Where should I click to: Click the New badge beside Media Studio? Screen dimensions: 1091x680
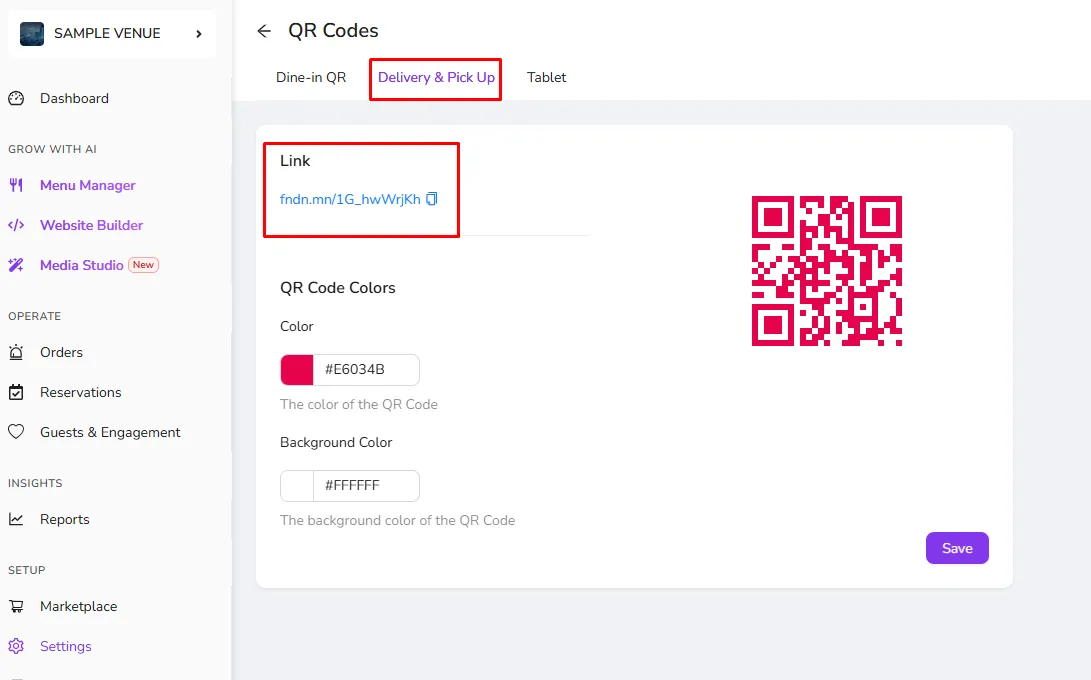click(x=143, y=264)
